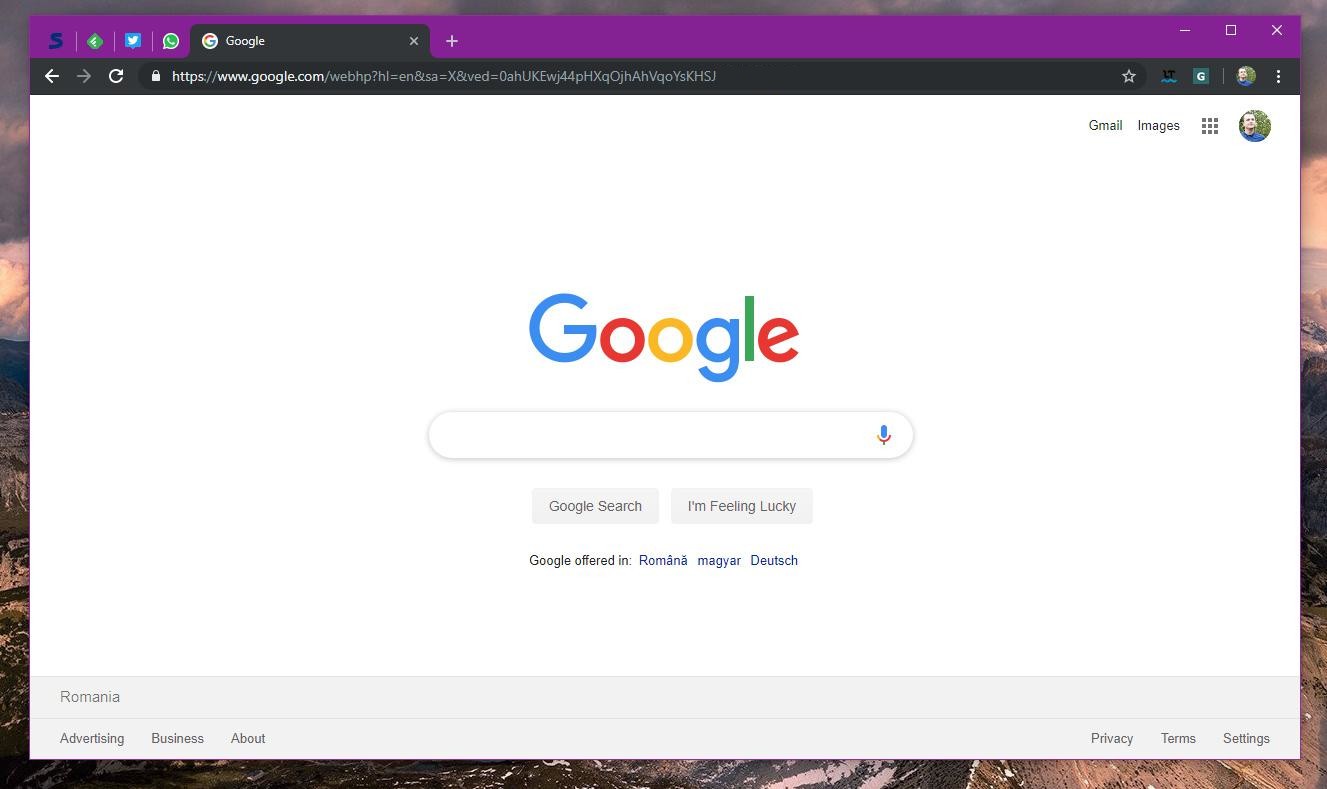The width and height of the screenshot is (1327, 789).
Task: Go back to previous page
Action: click(52, 76)
